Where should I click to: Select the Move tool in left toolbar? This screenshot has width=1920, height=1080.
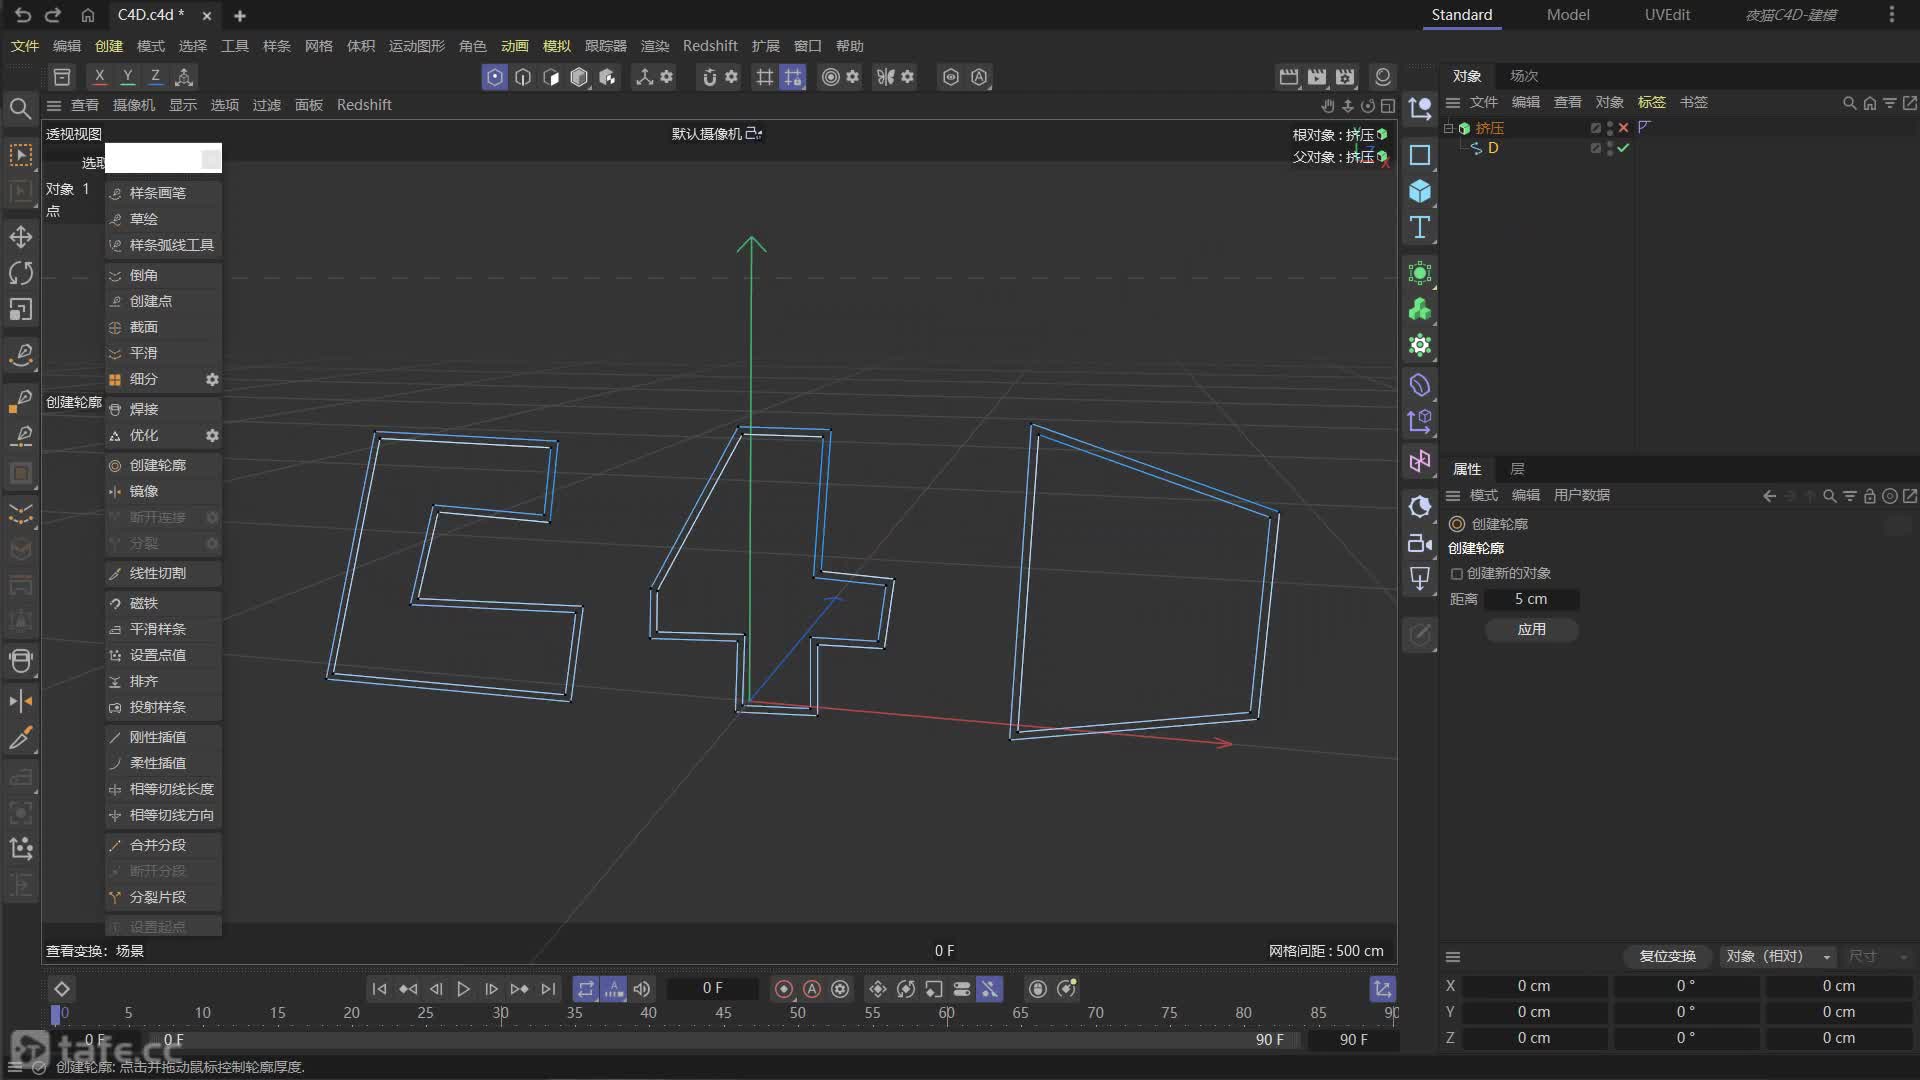[21, 237]
